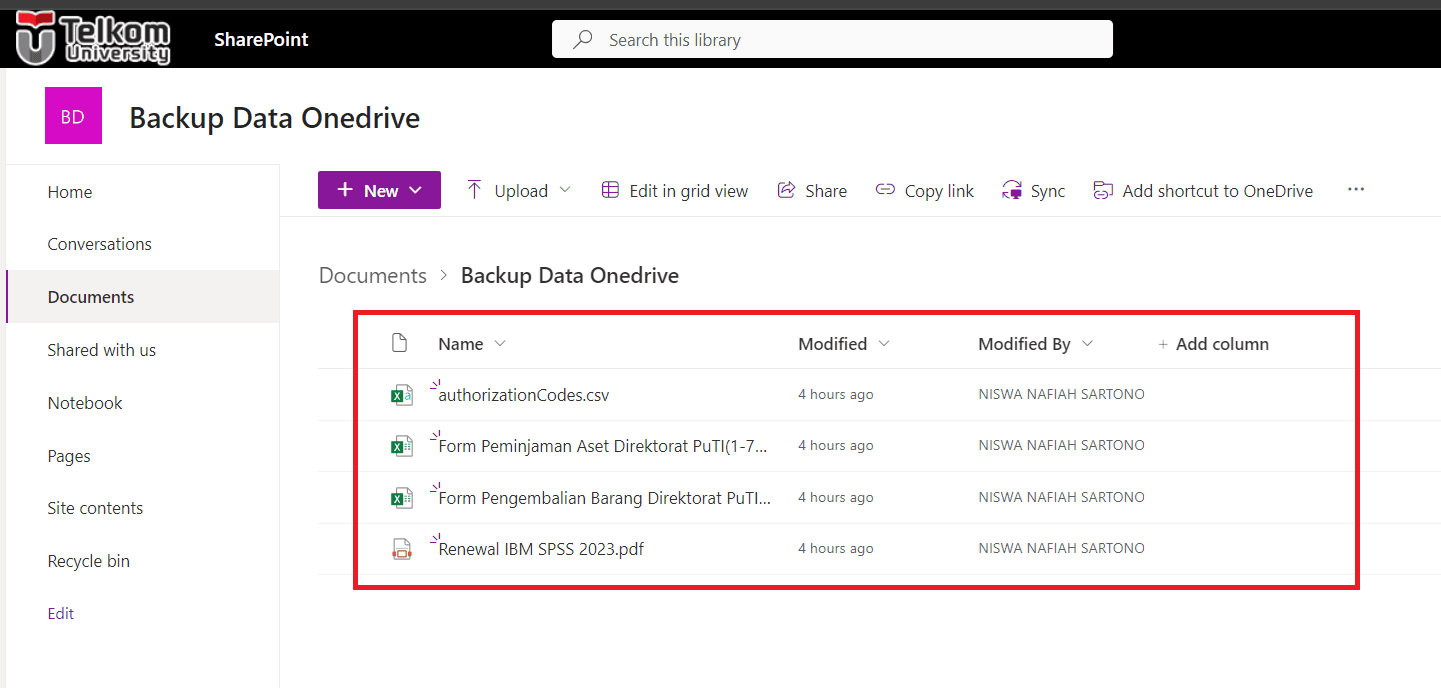This screenshot has width=1441, height=688.
Task: Expand the Upload dropdown chevron
Action: pyautogui.click(x=565, y=190)
